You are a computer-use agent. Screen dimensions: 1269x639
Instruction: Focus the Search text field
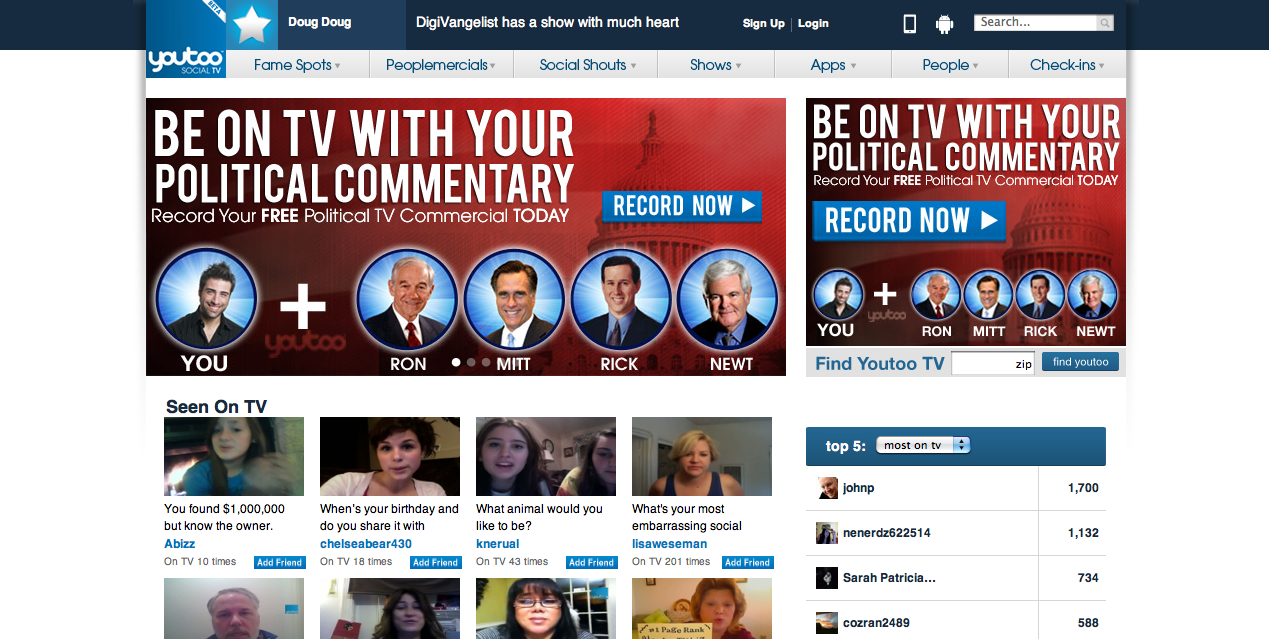point(1037,23)
